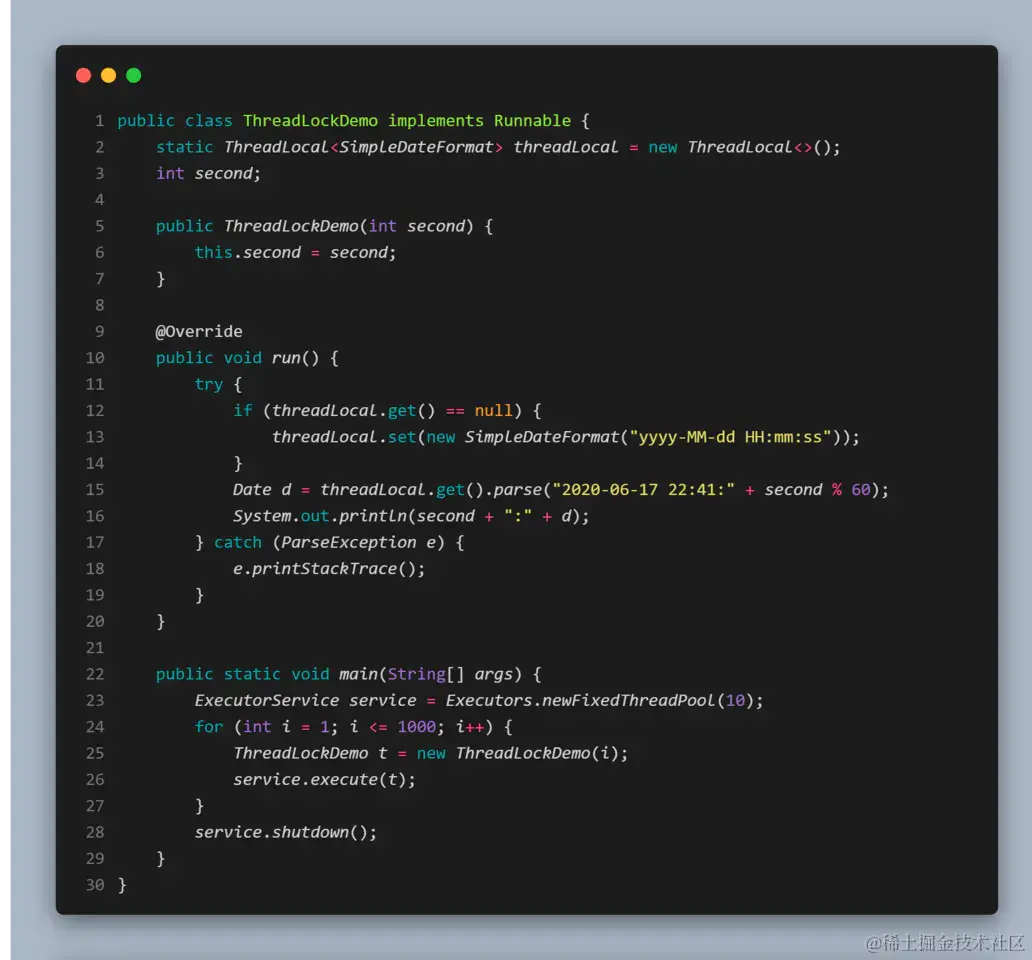1032x960 pixels.
Task: Click ThreadLocal<SimpleDateFormat> on line 2
Action: pyautogui.click(x=363, y=147)
